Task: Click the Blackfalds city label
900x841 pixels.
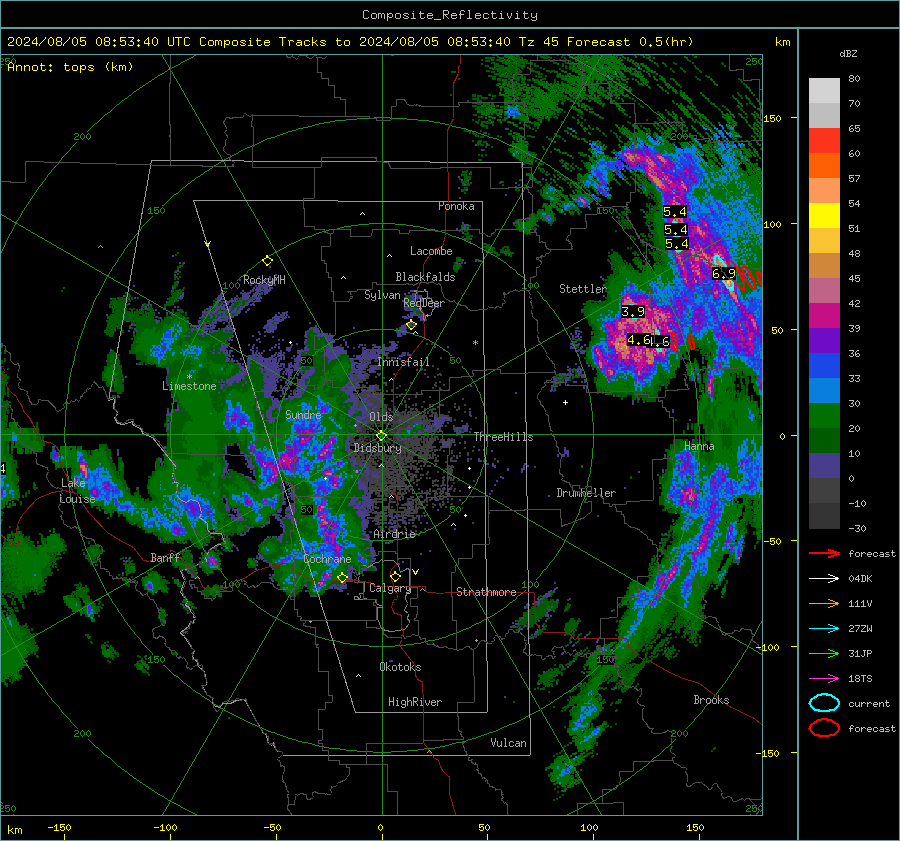Action: coord(425,277)
